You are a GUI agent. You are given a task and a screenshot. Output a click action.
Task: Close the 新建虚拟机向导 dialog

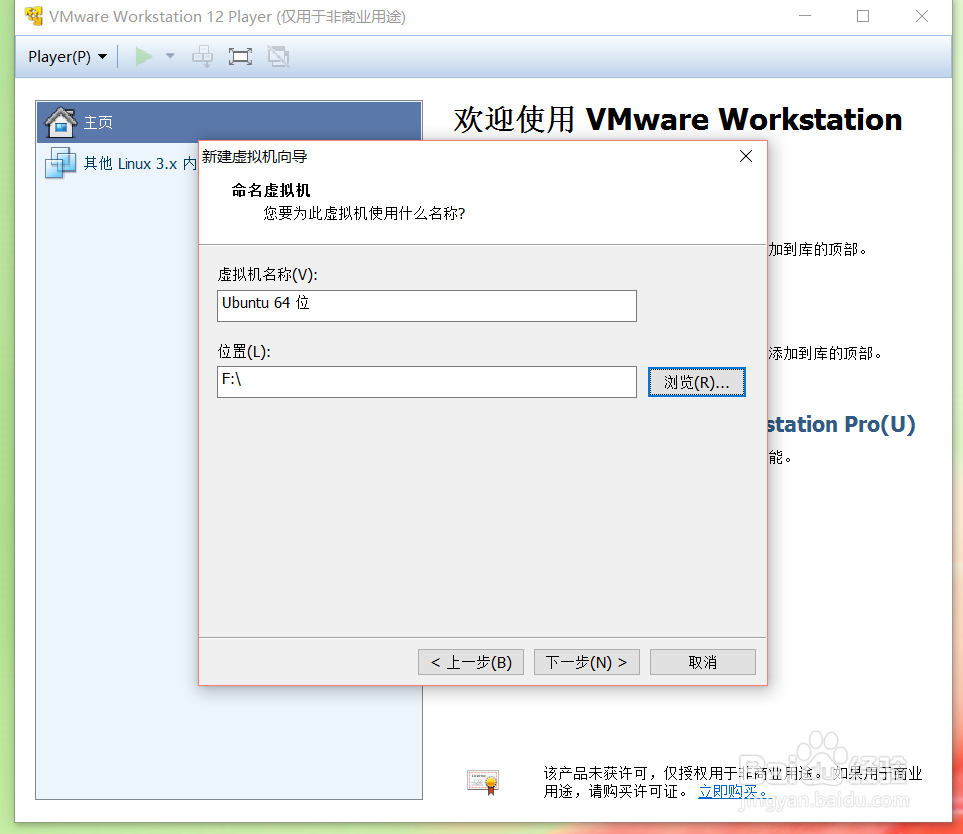[746, 157]
